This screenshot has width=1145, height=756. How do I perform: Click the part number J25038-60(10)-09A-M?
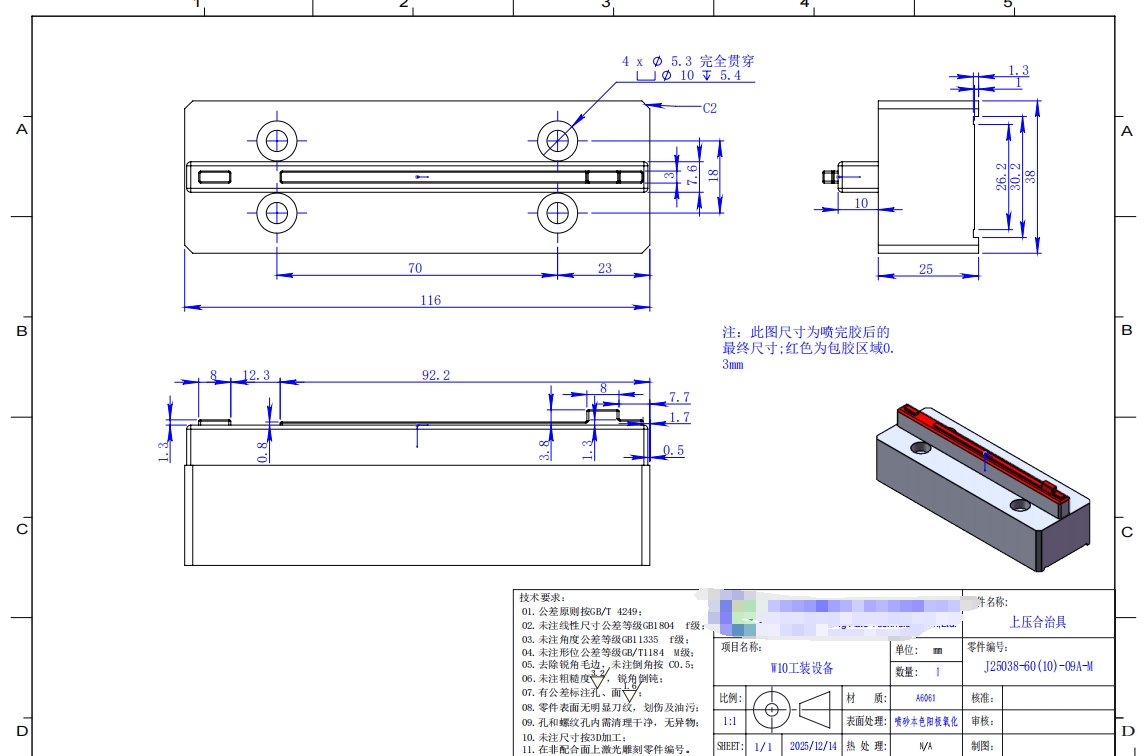click(x=1038, y=666)
